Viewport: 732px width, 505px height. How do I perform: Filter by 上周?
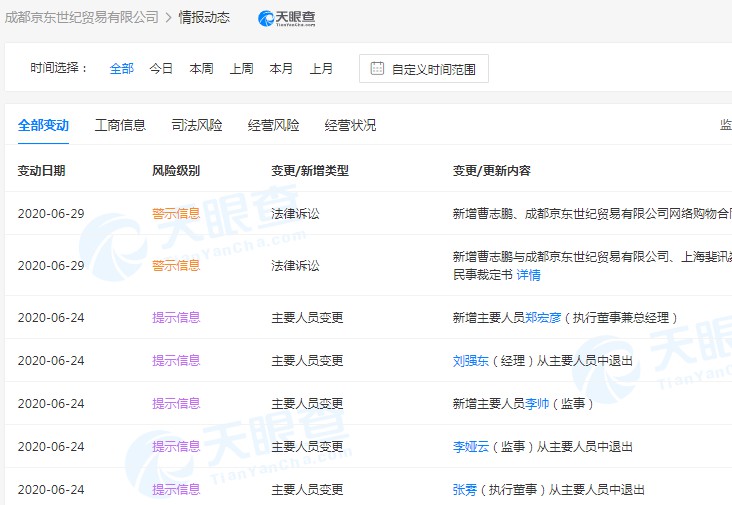click(241, 69)
